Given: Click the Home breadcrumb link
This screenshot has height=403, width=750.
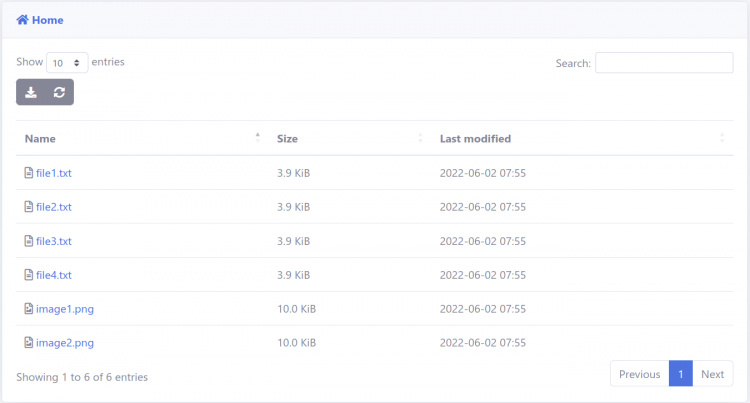Looking at the screenshot, I should [x=47, y=20].
